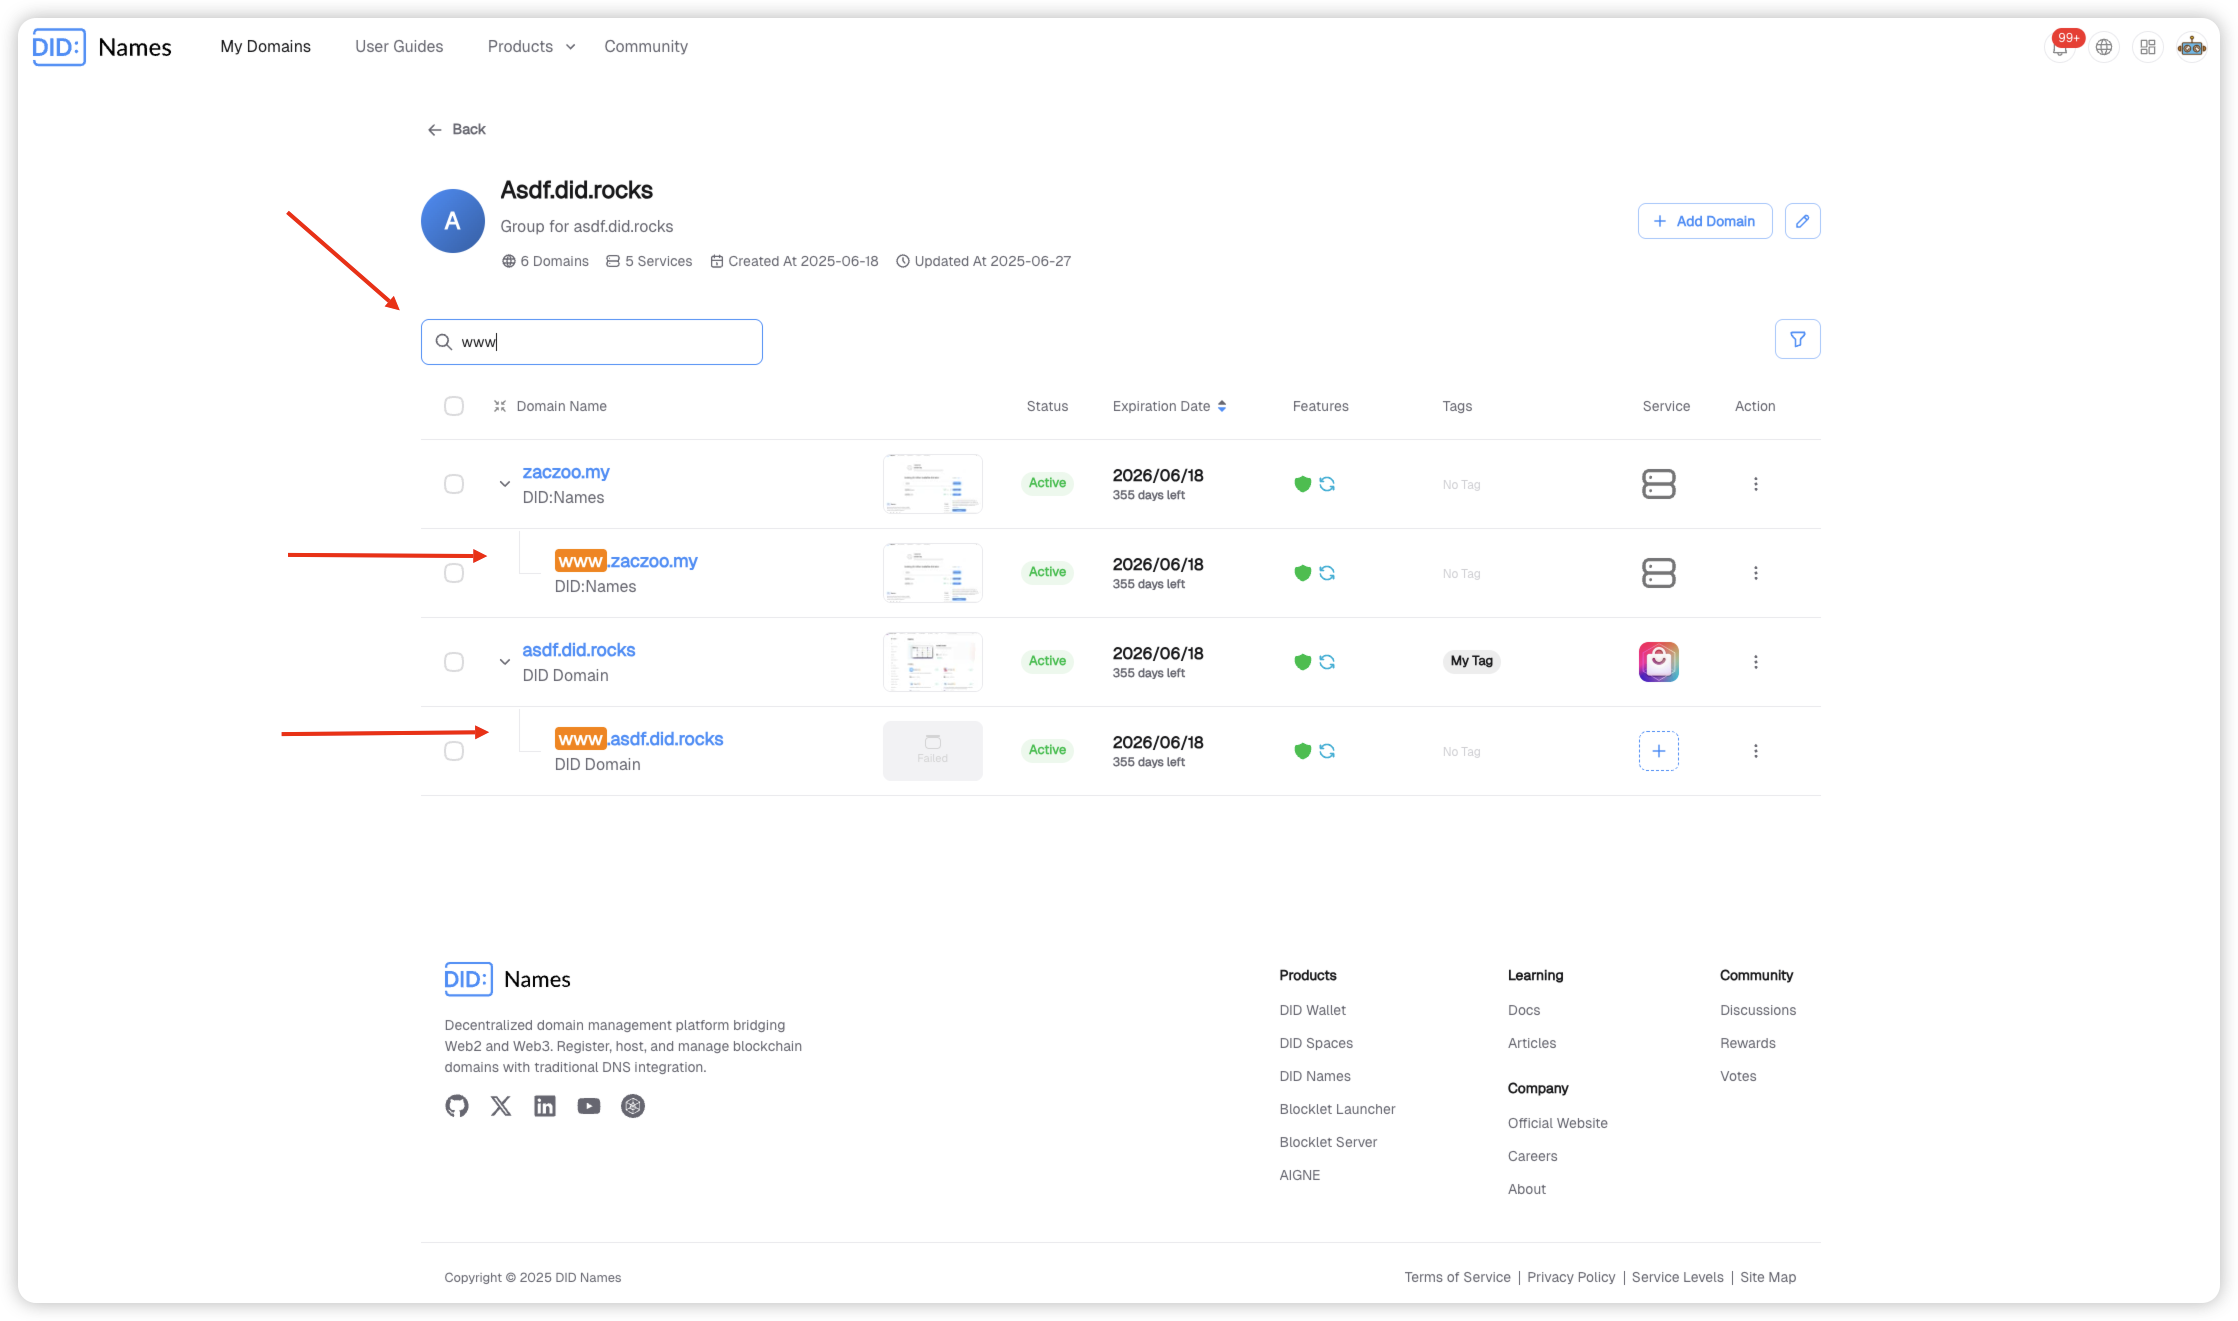Click the dashed plus service icon for www.asdf.did.rocks

(x=1658, y=751)
